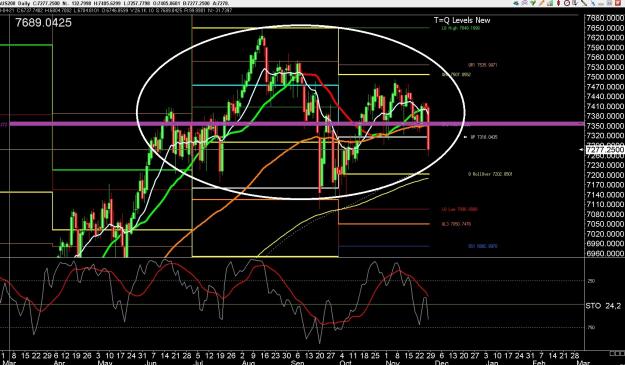Viewport: 625px width, 365px height.
Task: Select the orange pencil drawing tool icon
Action: (542, 3)
